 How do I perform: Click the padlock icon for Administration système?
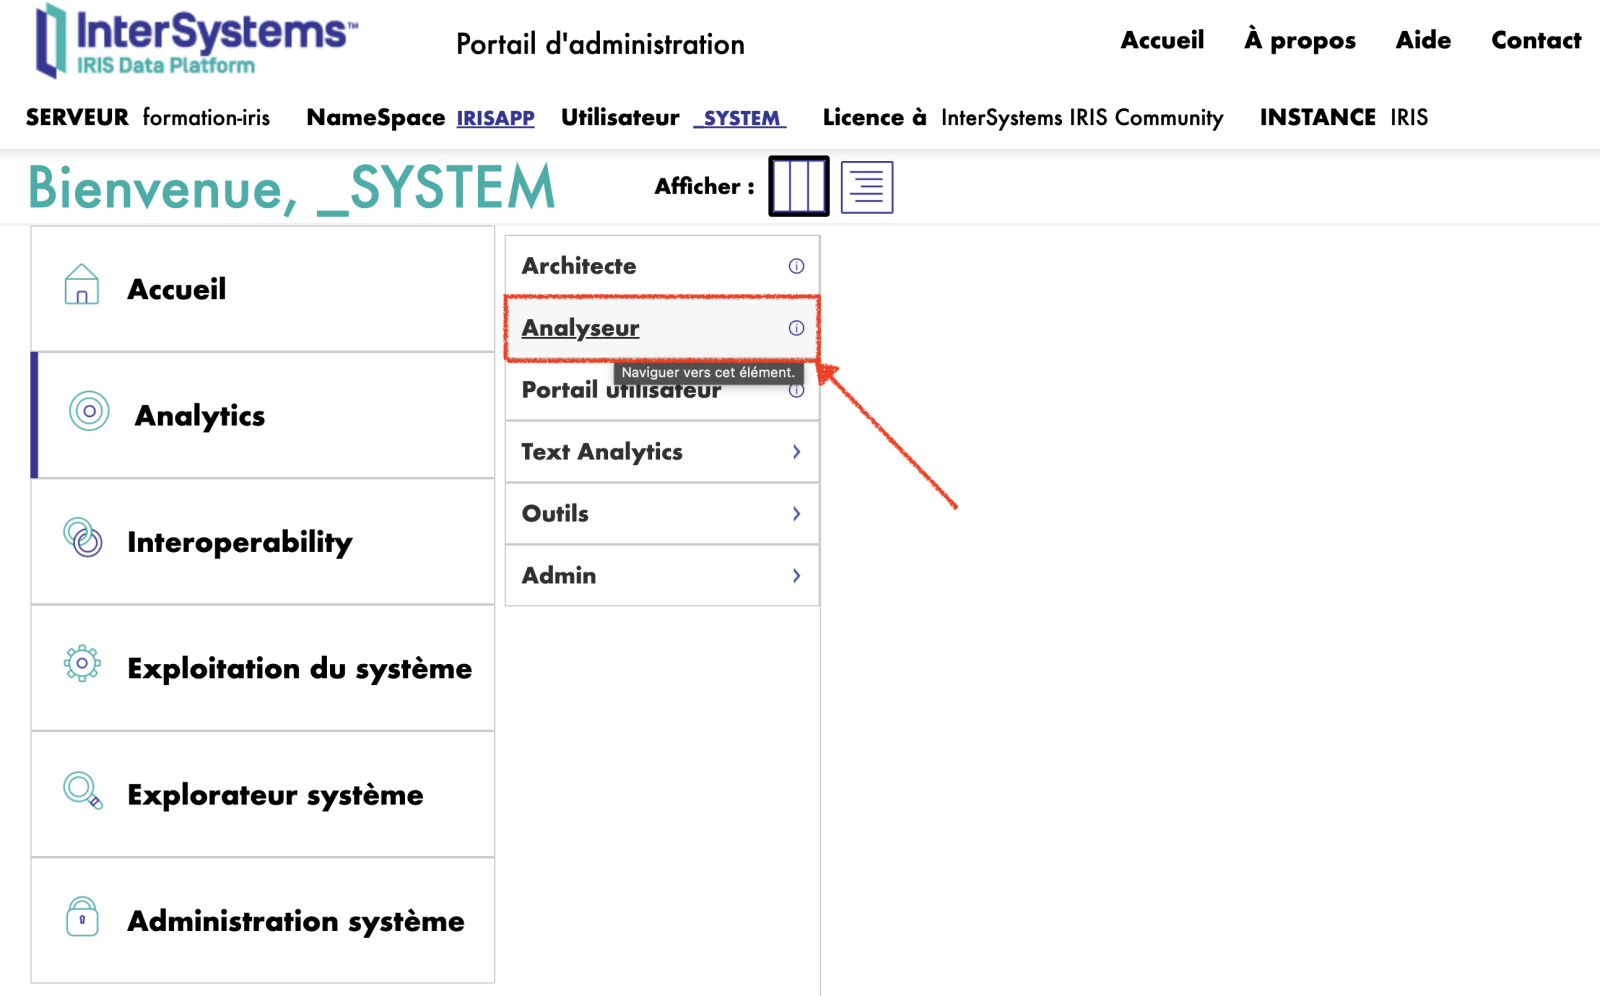82,916
